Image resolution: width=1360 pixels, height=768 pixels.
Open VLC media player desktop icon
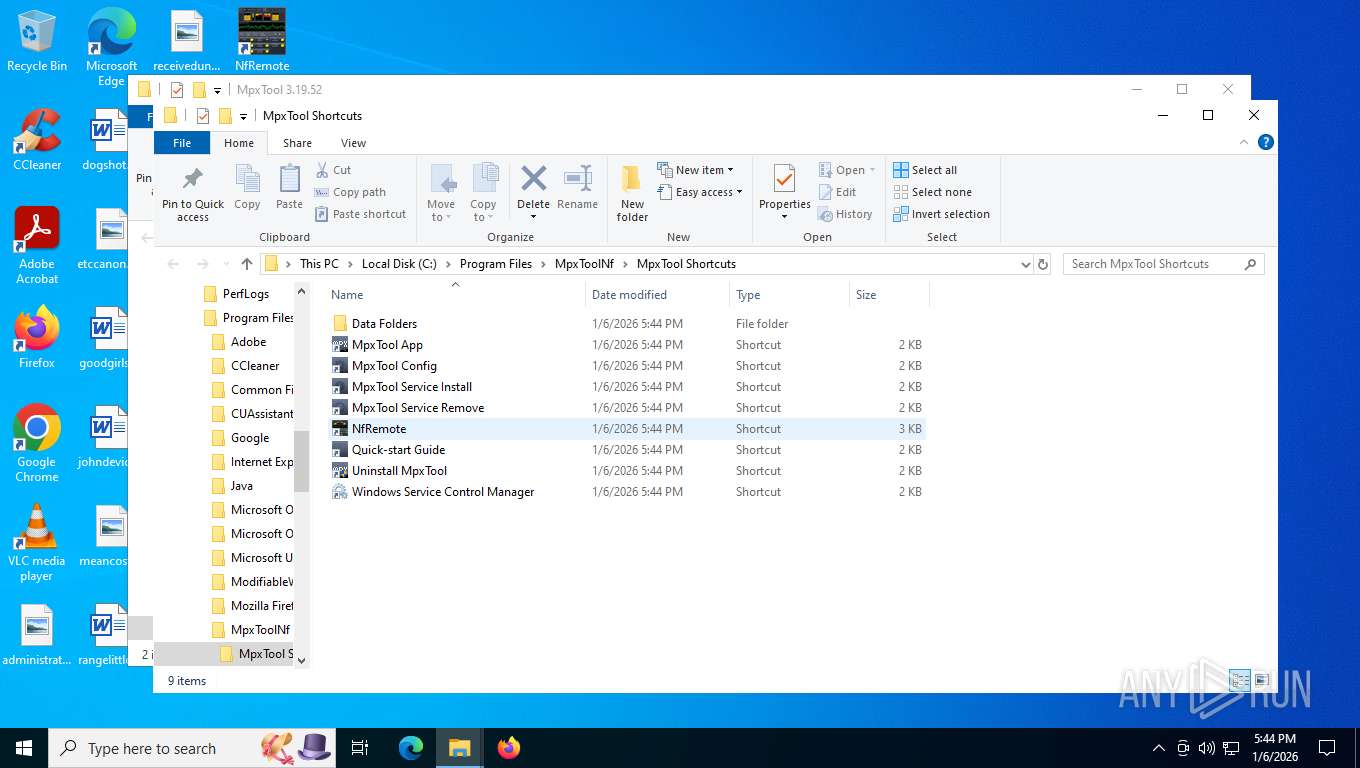[37, 543]
